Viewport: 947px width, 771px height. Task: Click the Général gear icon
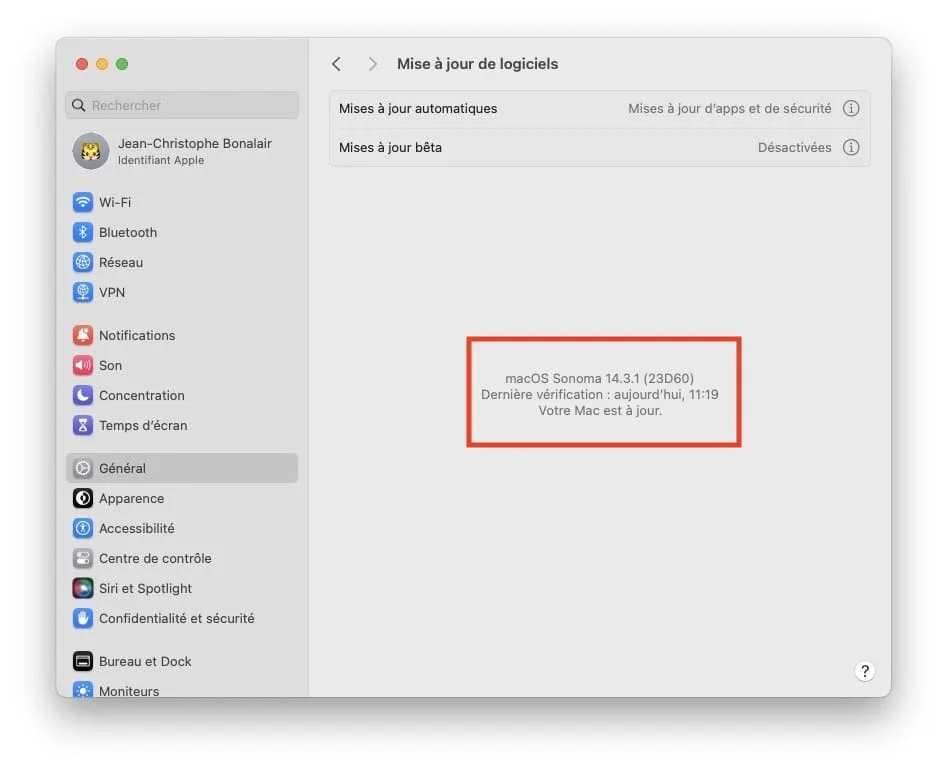83,469
